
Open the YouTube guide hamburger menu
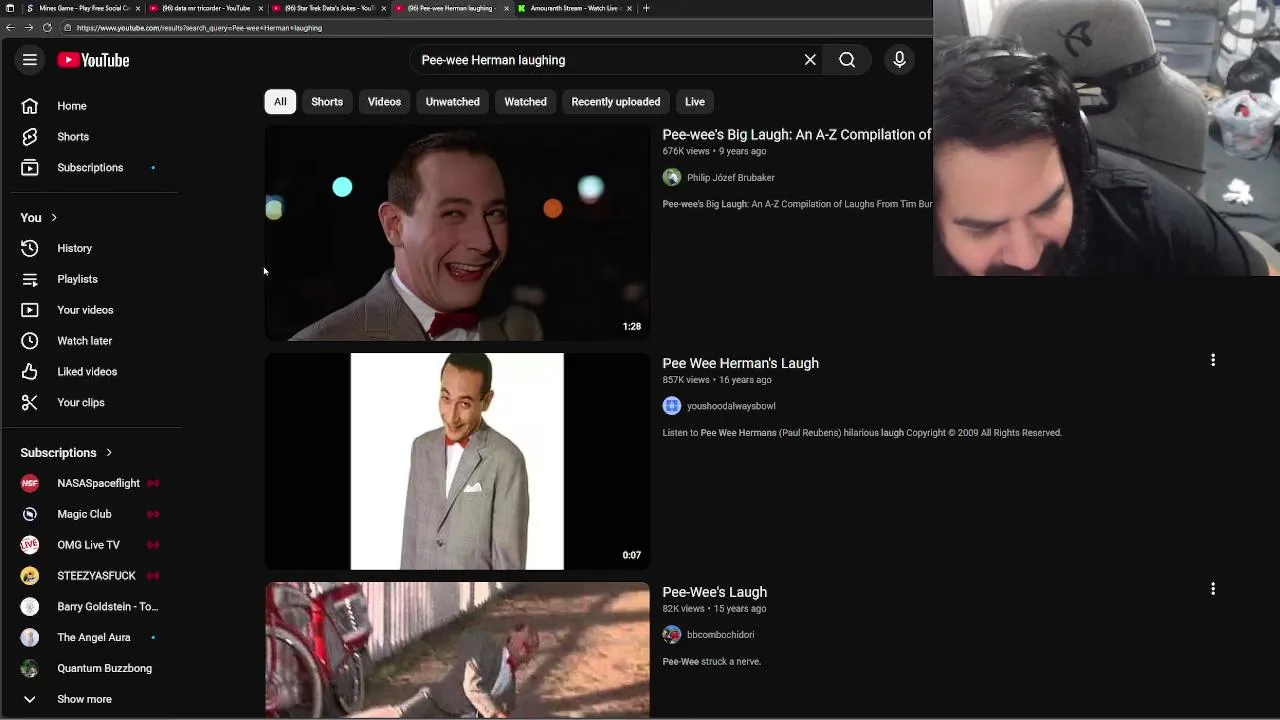click(30, 60)
